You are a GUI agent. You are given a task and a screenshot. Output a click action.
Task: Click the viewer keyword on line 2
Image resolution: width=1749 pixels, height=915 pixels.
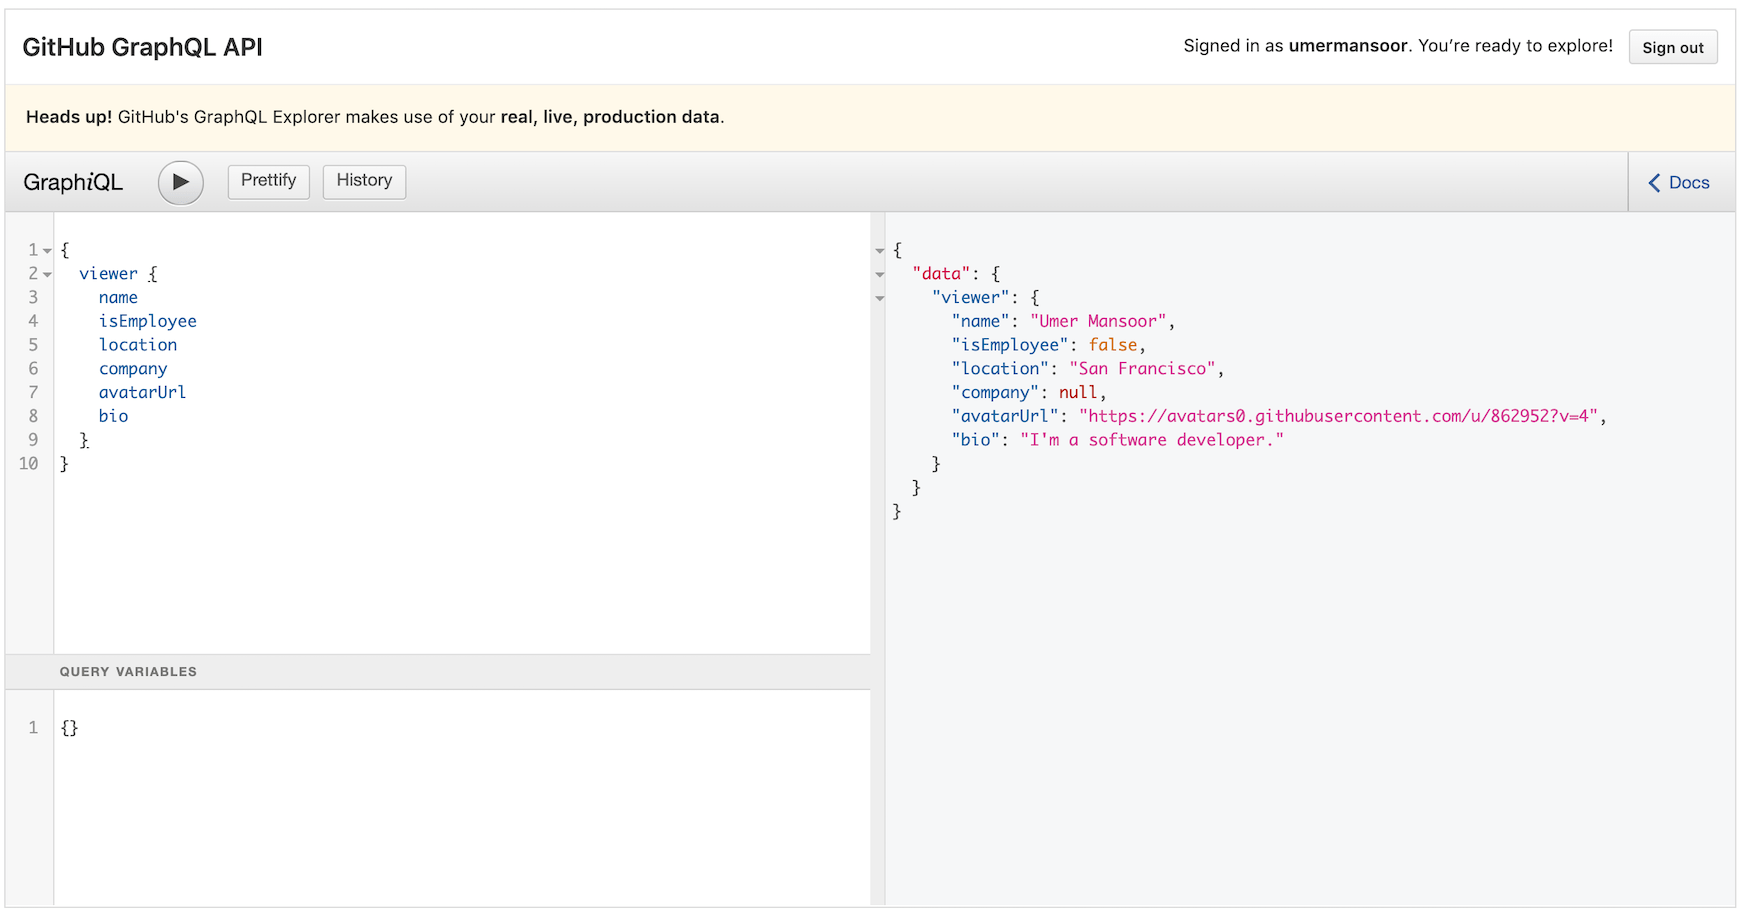click(x=108, y=273)
